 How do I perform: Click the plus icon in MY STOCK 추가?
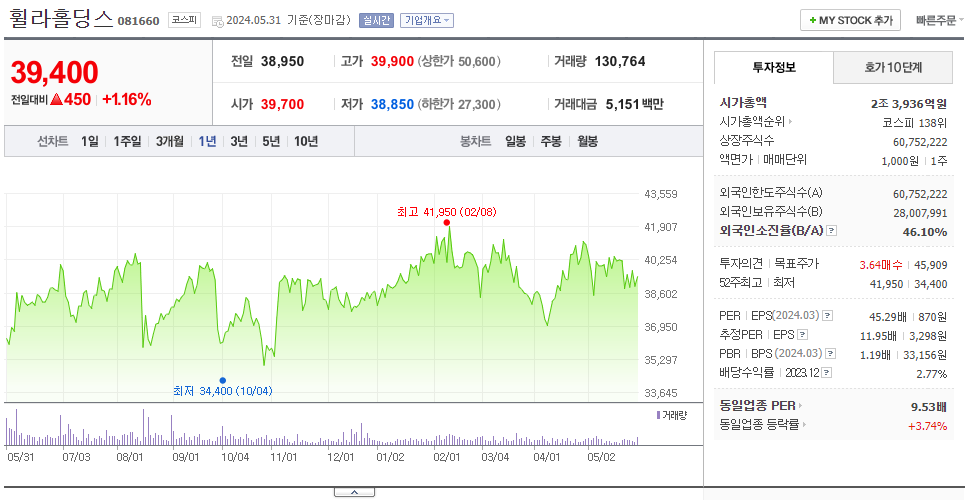click(812, 20)
